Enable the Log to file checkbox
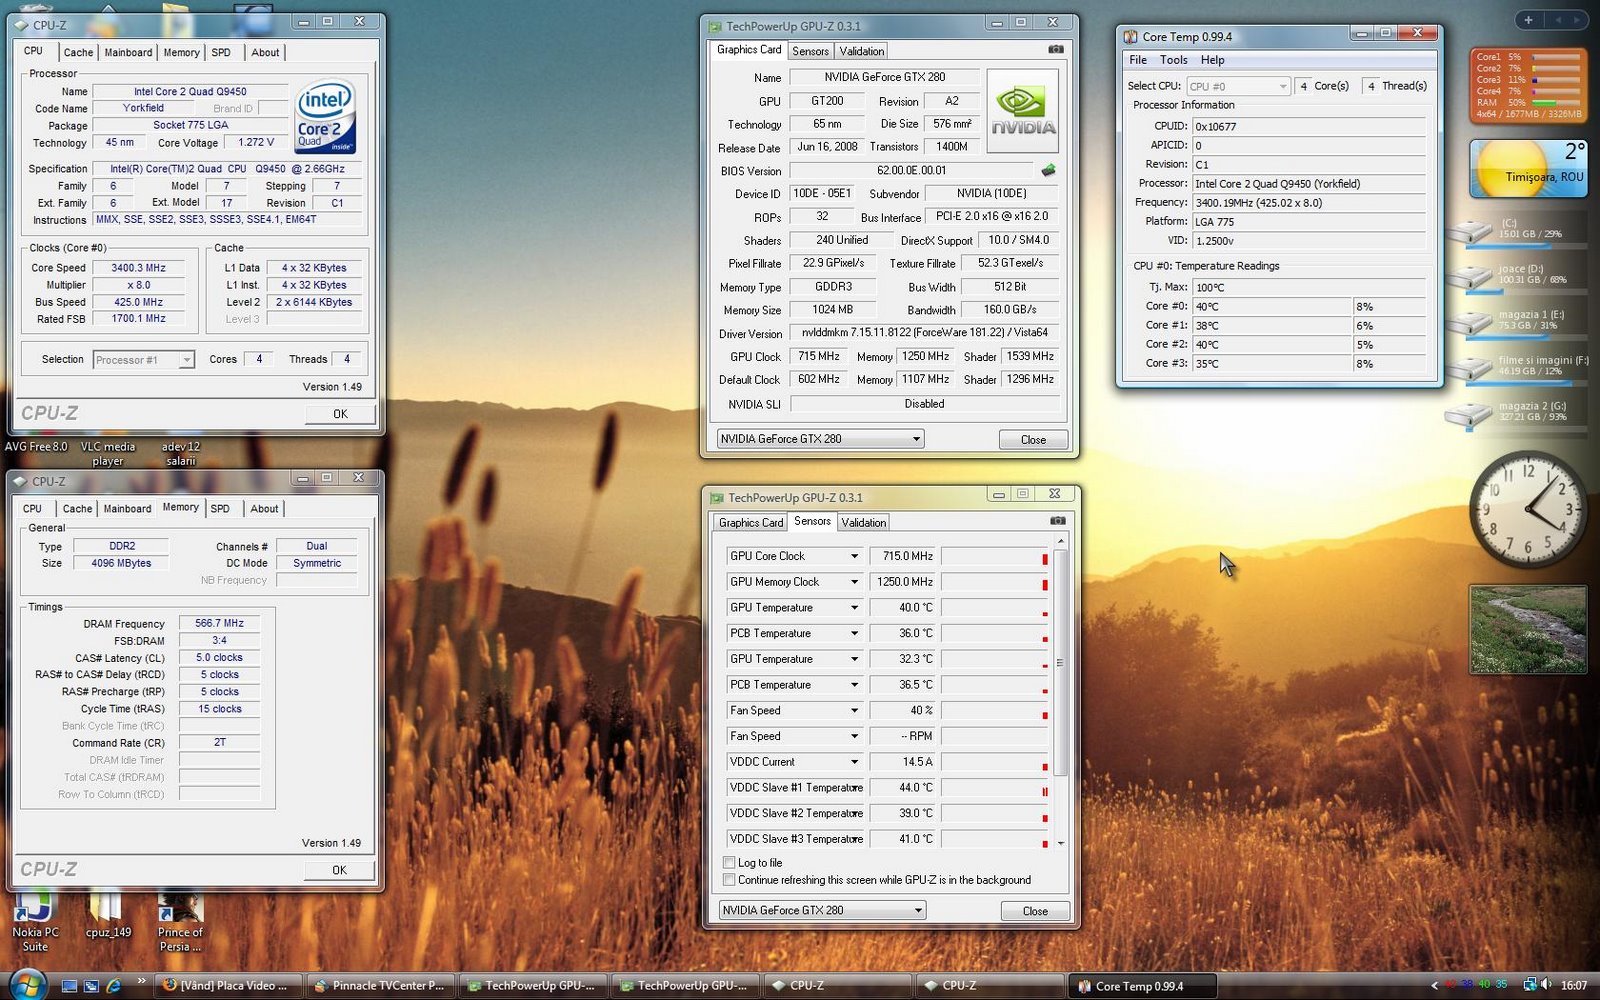The image size is (1600, 1000). click(x=729, y=862)
